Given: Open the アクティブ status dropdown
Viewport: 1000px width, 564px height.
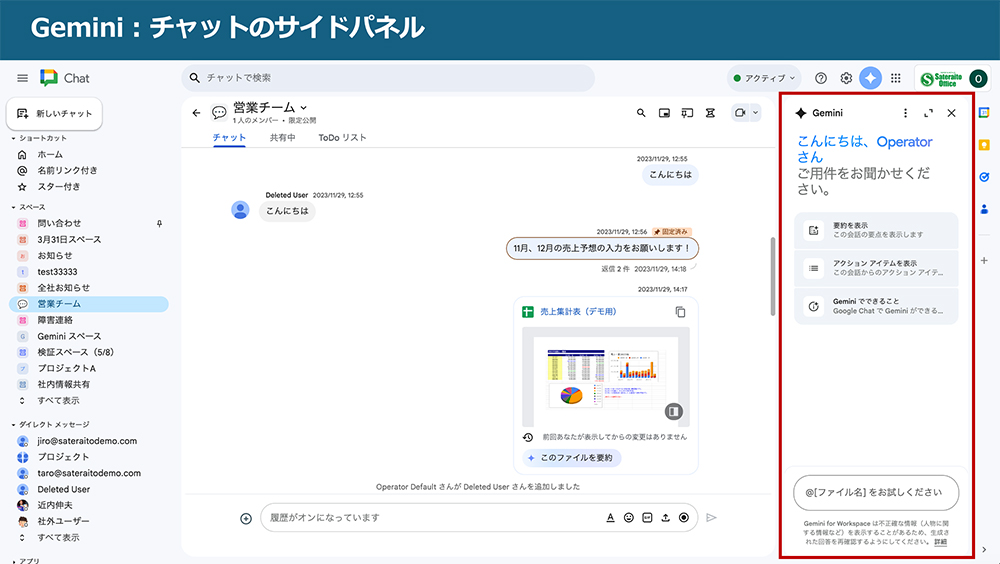Looking at the screenshot, I should (x=764, y=78).
